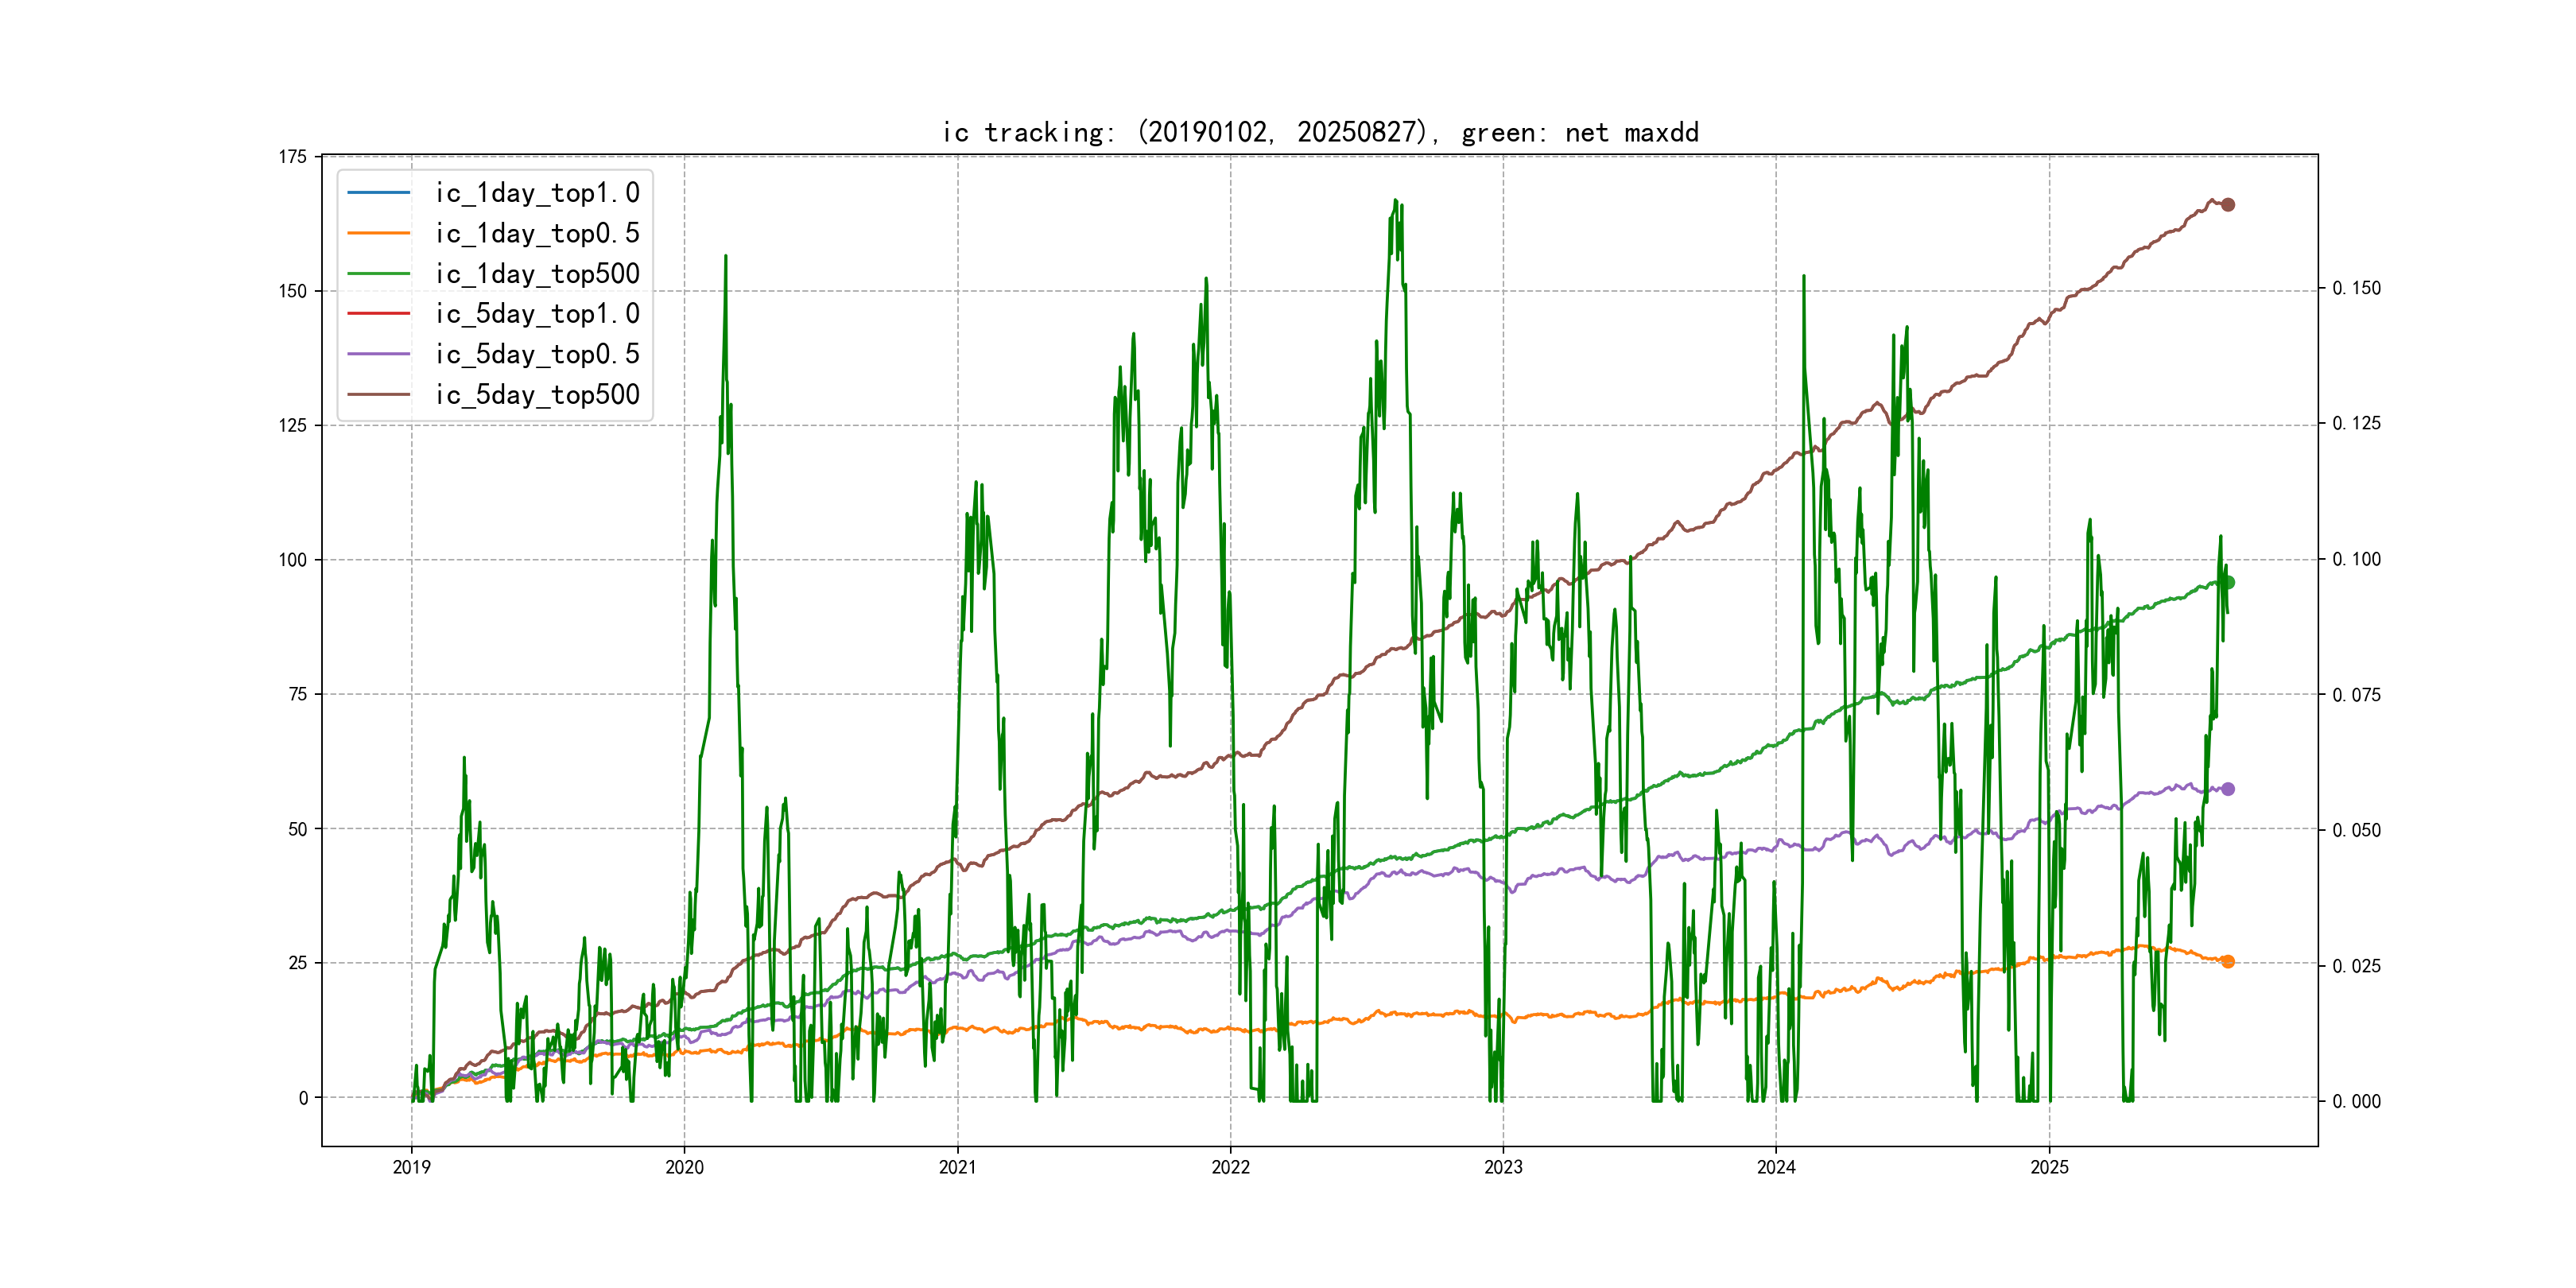Screen dimensions: 2576x1288
Task: Click the blue legend line swatch
Action: tap(379, 192)
